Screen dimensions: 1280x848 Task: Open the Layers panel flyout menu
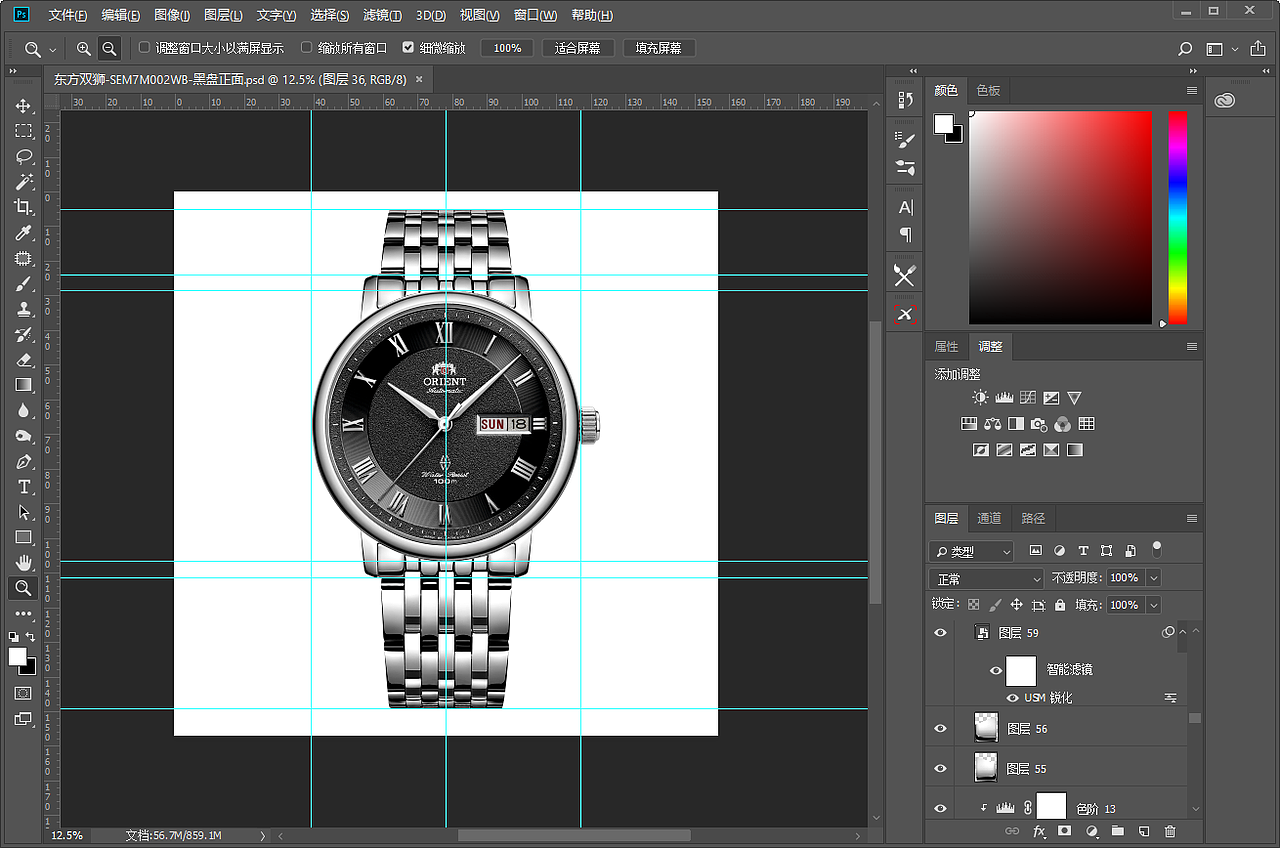click(x=1191, y=518)
